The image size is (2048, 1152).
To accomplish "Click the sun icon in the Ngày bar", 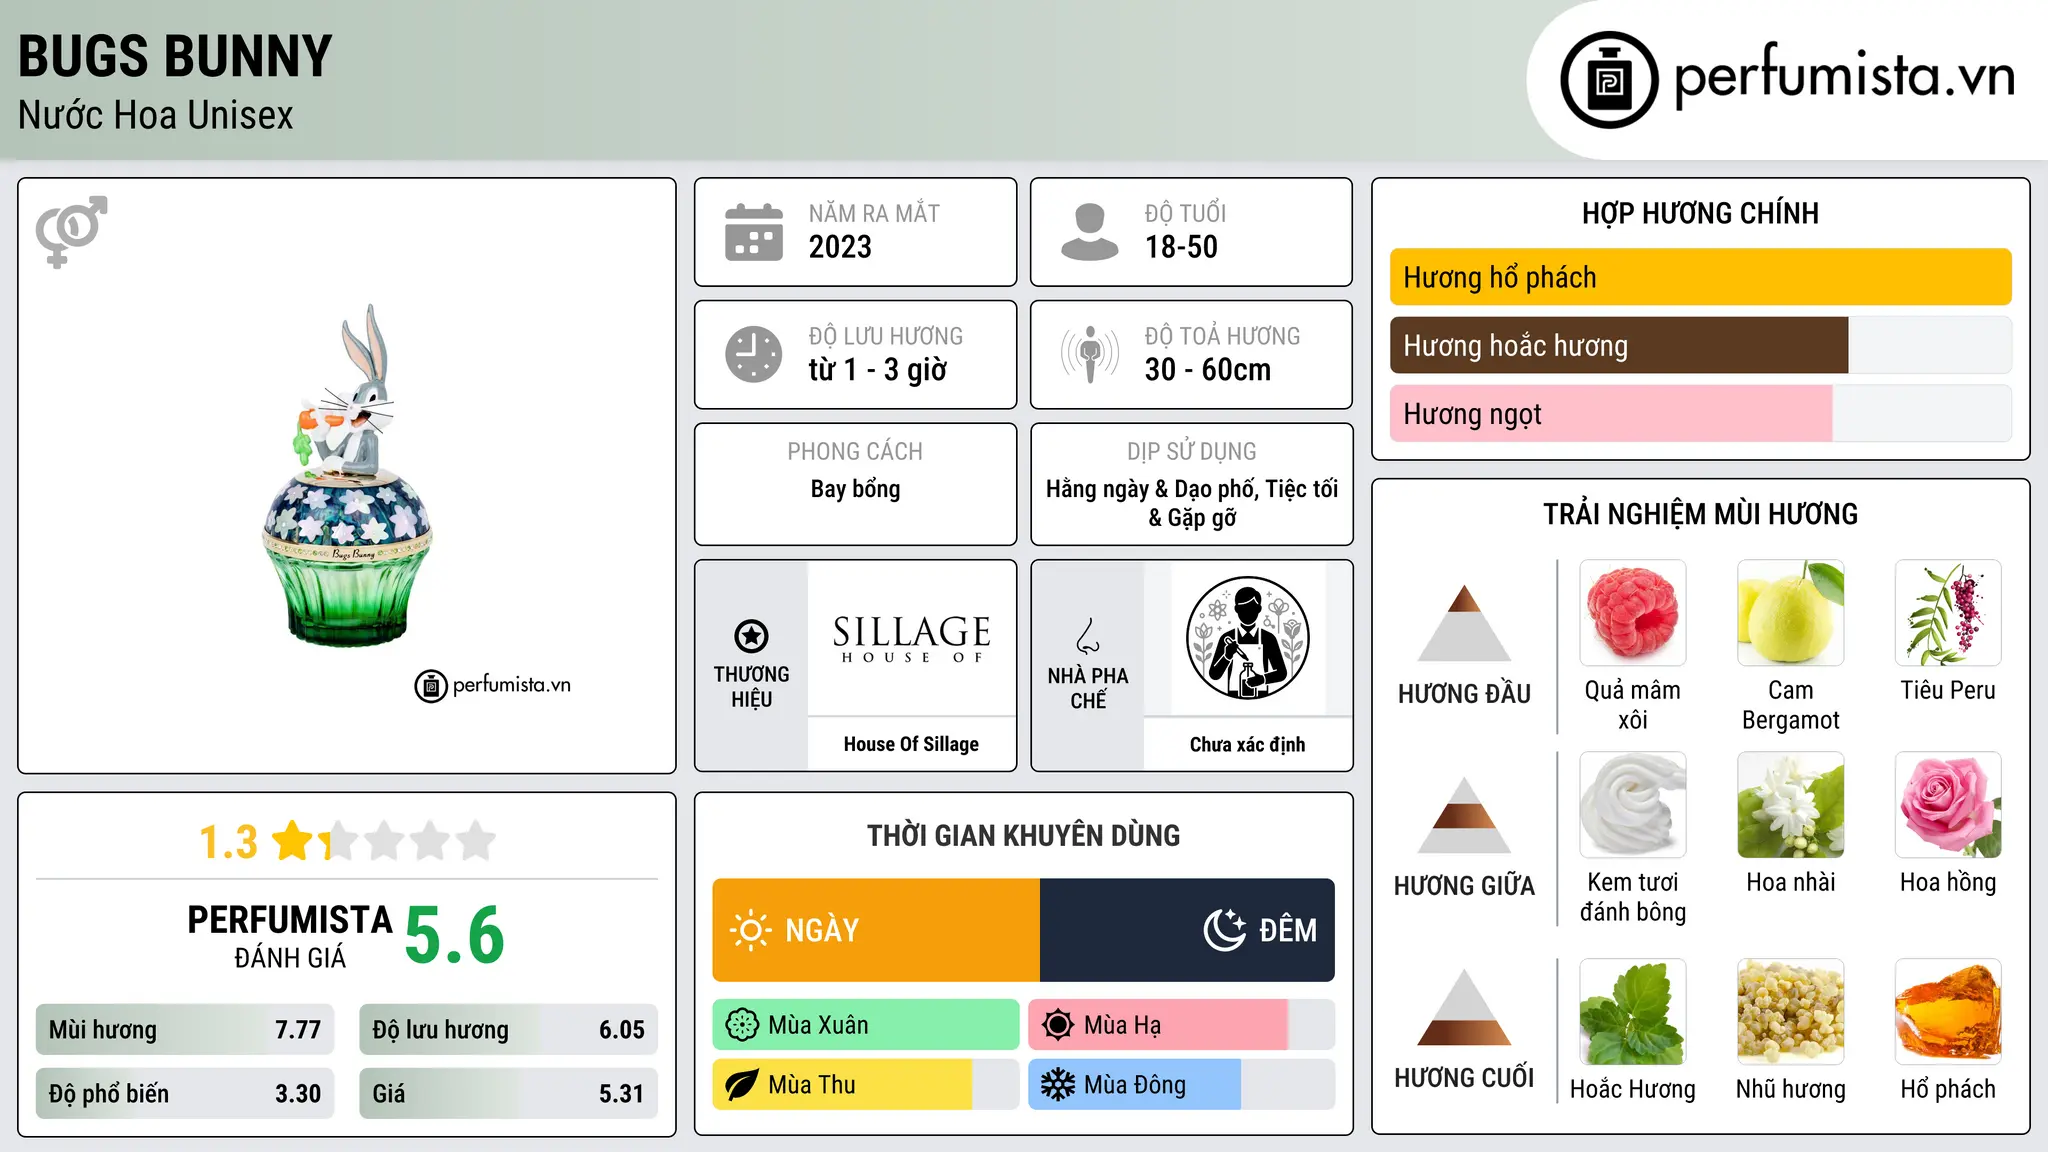I will point(750,930).
